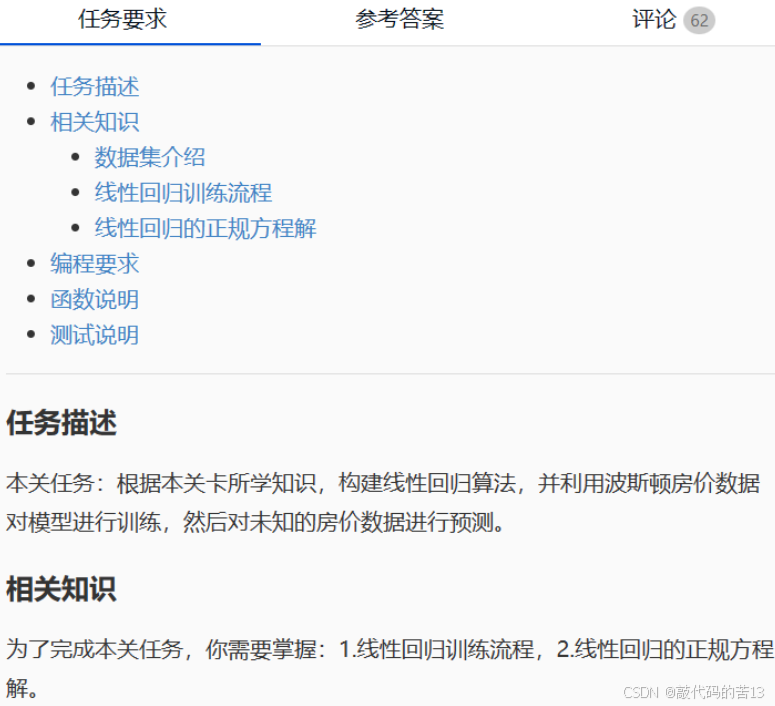Image resolution: width=775 pixels, height=706 pixels.
Task: Open the 线性回归训练流程 contents link
Action: [x=183, y=193]
